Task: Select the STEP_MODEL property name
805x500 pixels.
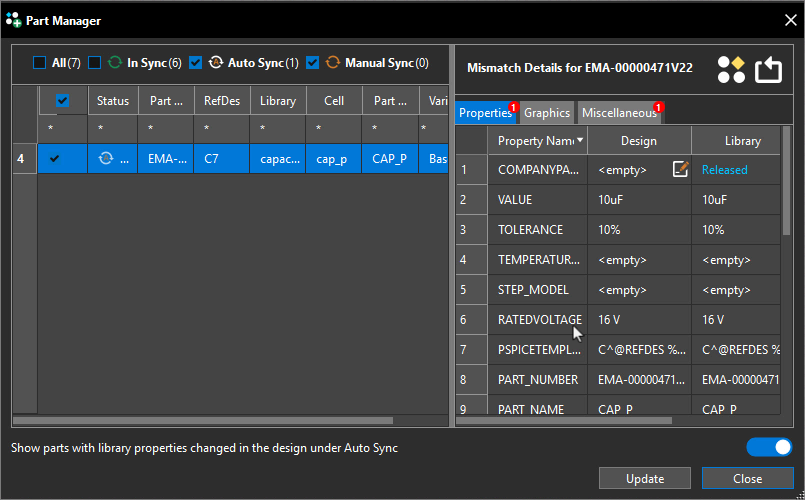Action: tap(537, 290)
